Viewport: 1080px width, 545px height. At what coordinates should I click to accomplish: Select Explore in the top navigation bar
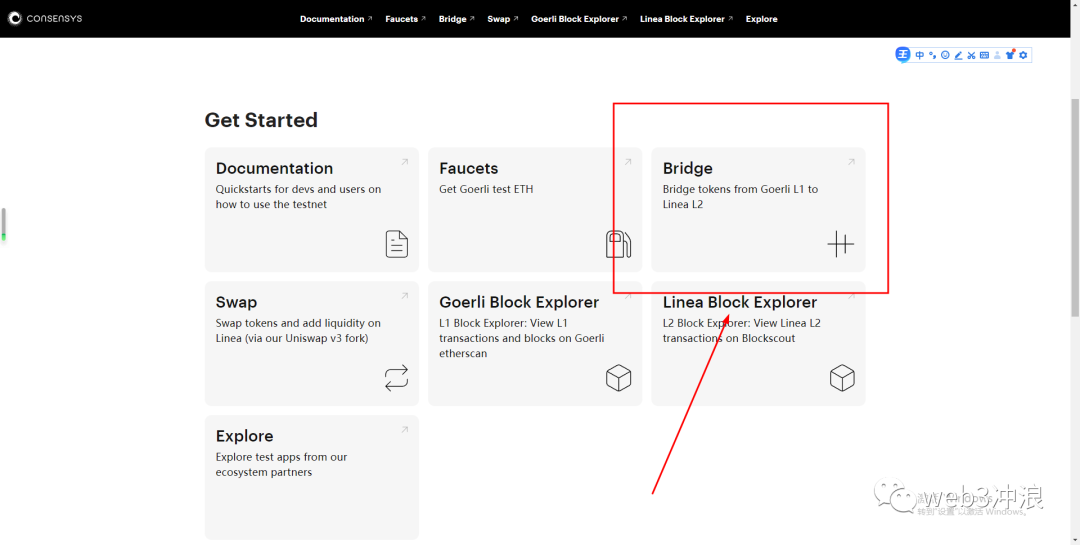click(x=761, y=19)
